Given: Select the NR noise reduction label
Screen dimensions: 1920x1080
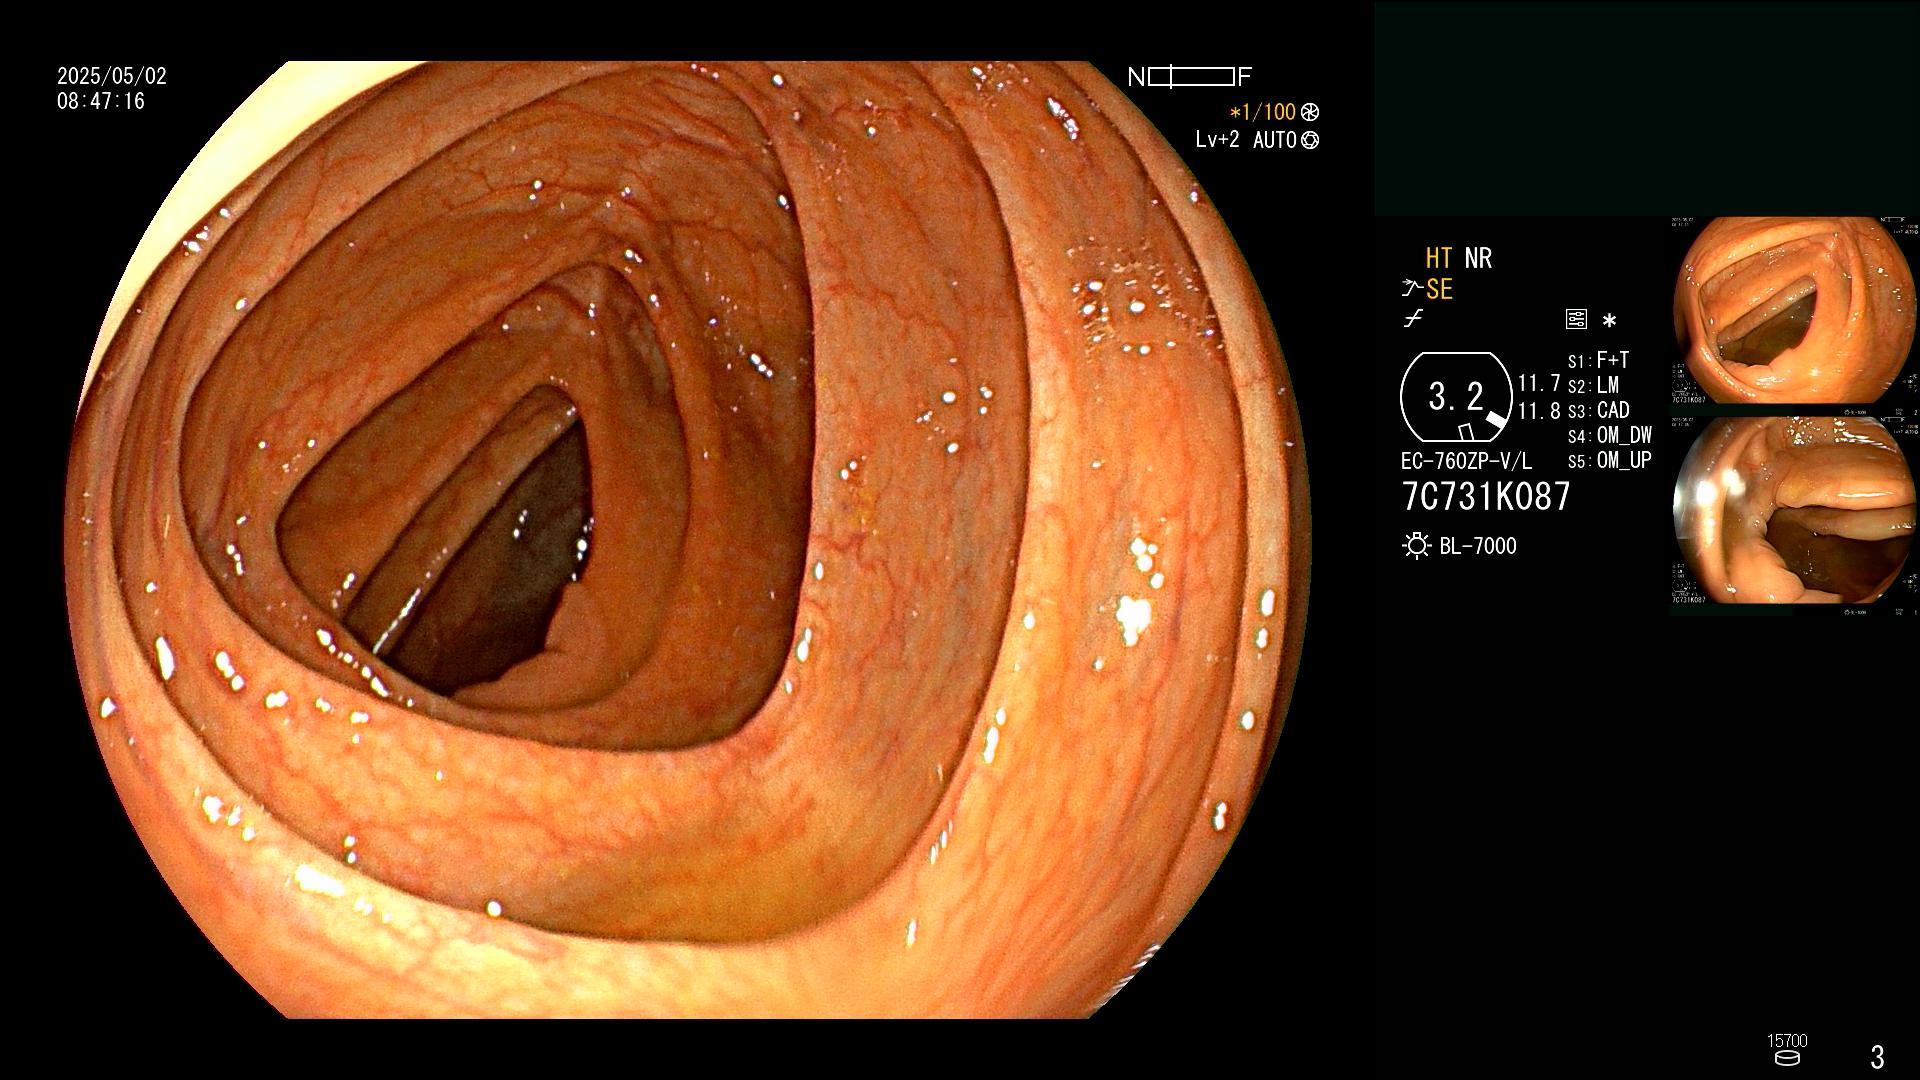Looking at the screenshot, I should pyautogui.click(x=1478, y=258).
